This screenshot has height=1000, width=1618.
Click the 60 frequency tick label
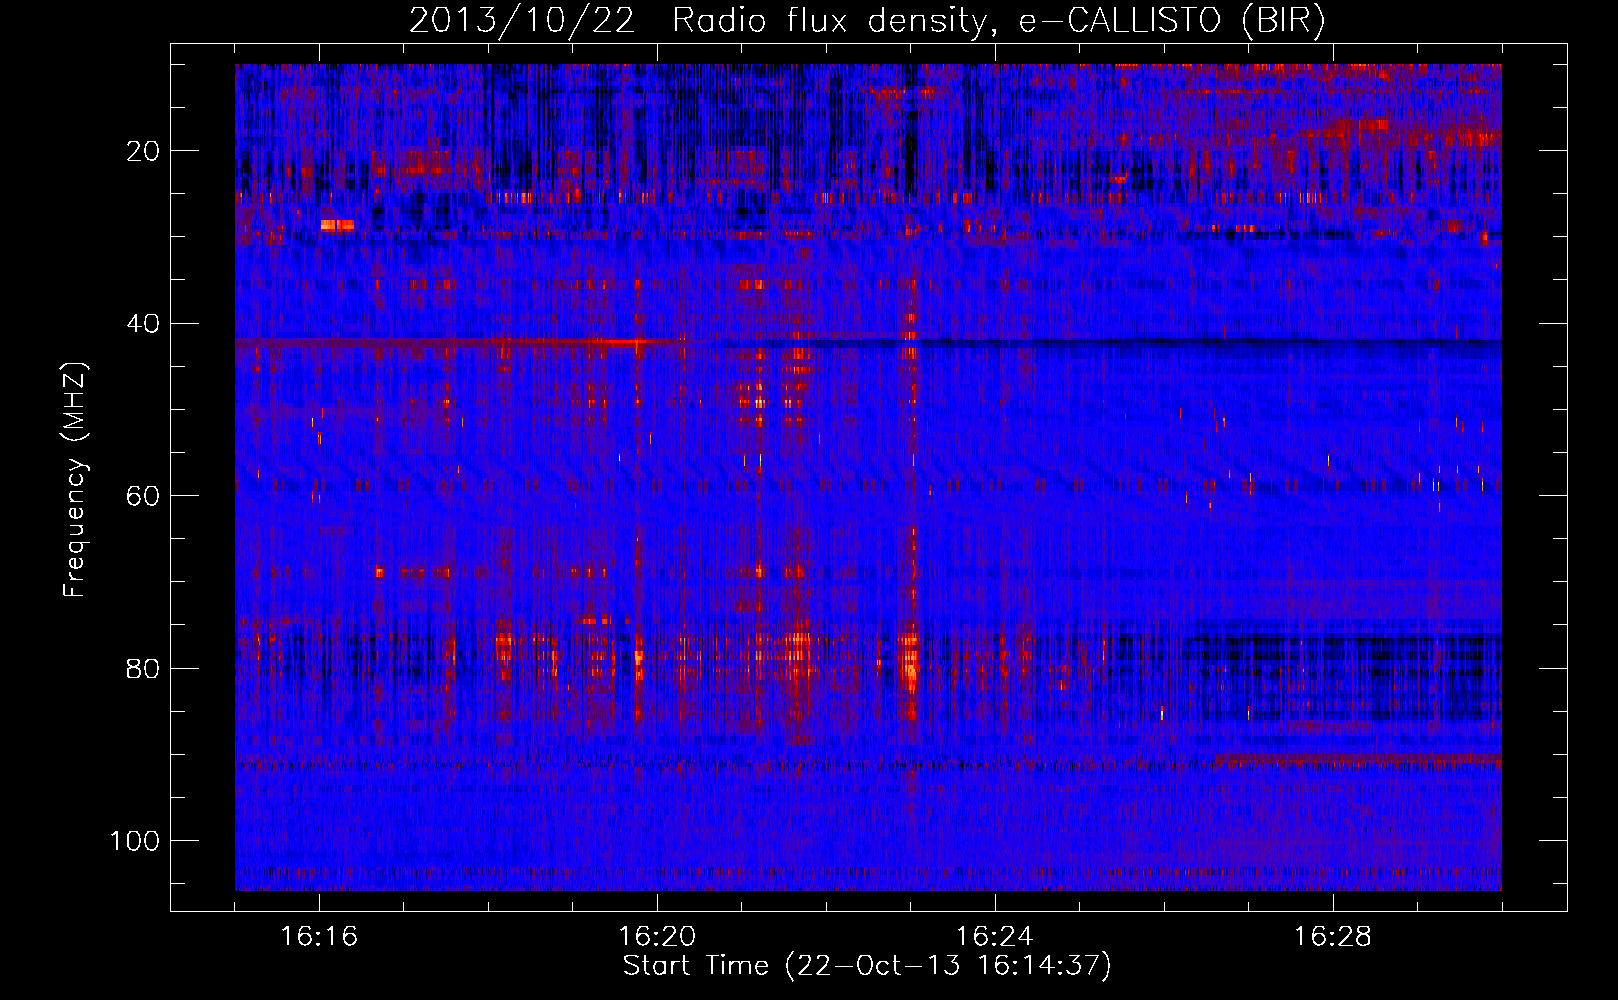[144, 496]
